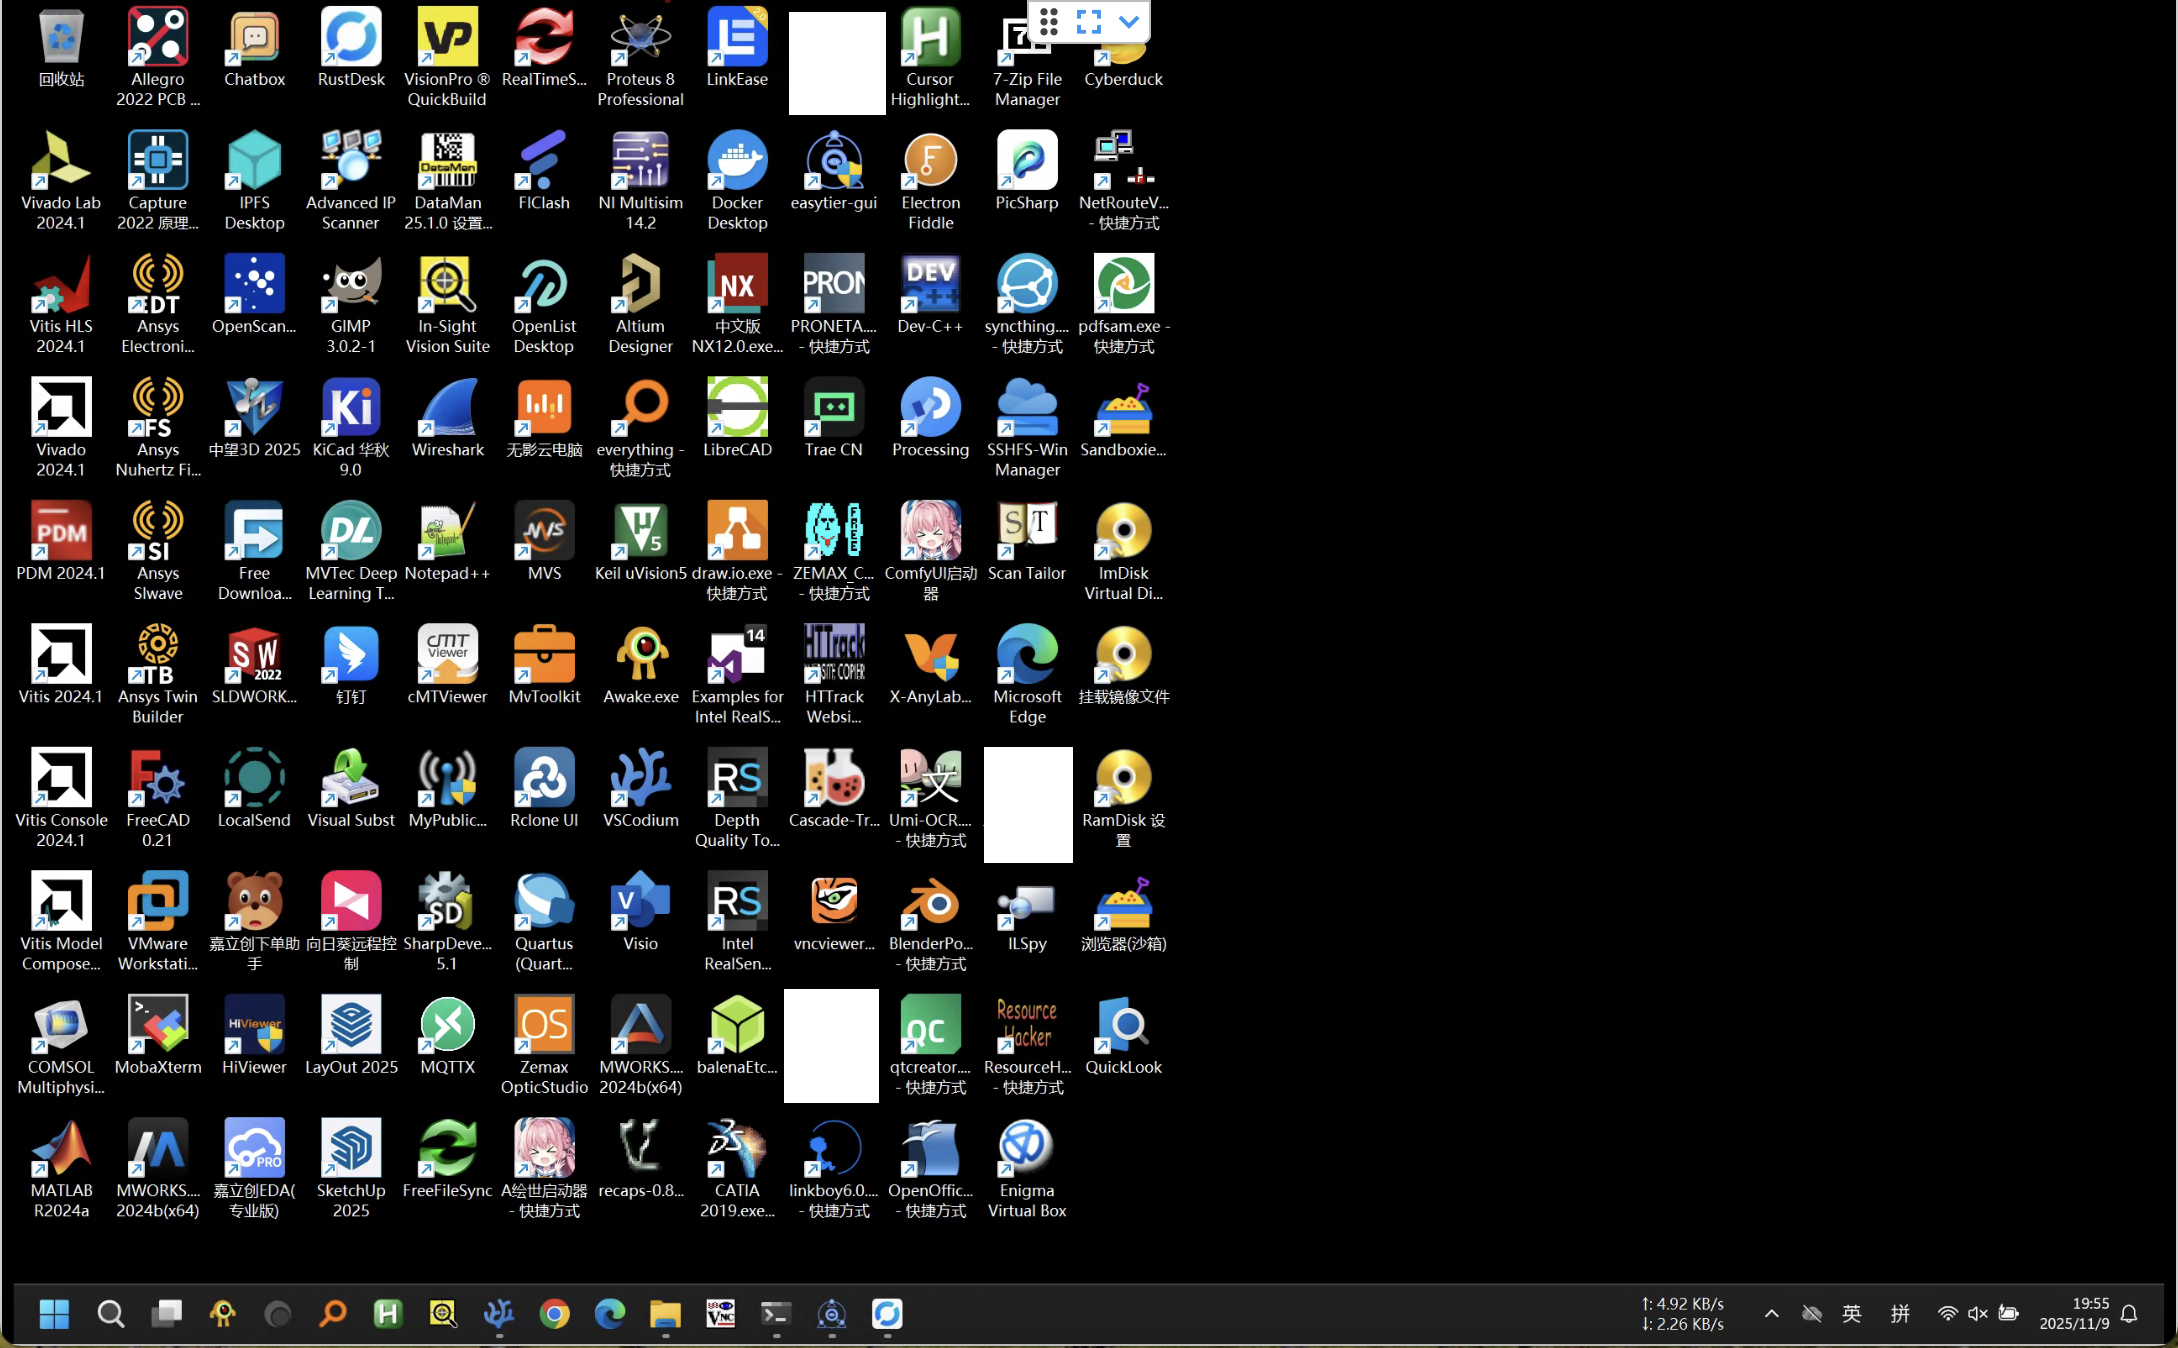
Task: Toggle the speaker mute tray icon
Action: pos(1977,1313)
